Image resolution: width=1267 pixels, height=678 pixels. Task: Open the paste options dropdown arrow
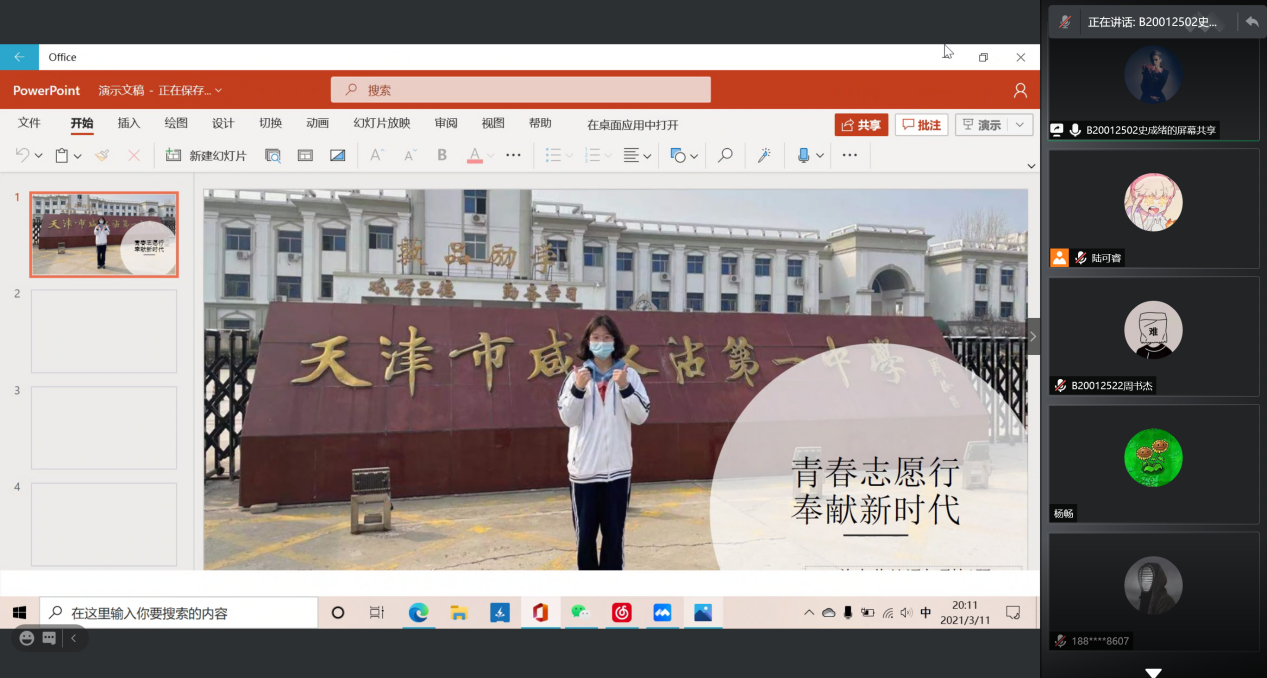76,155
